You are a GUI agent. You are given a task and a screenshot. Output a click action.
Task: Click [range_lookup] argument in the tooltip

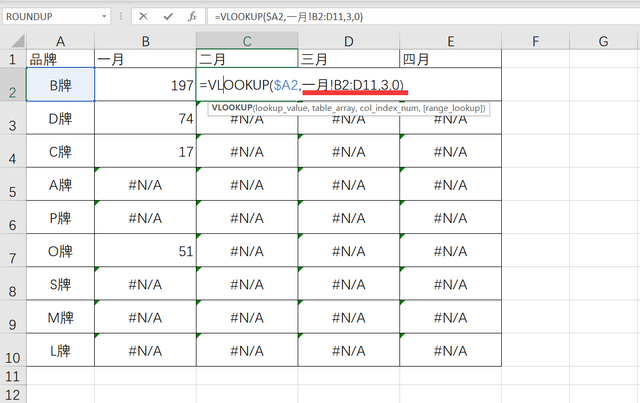tap(454, 108)
